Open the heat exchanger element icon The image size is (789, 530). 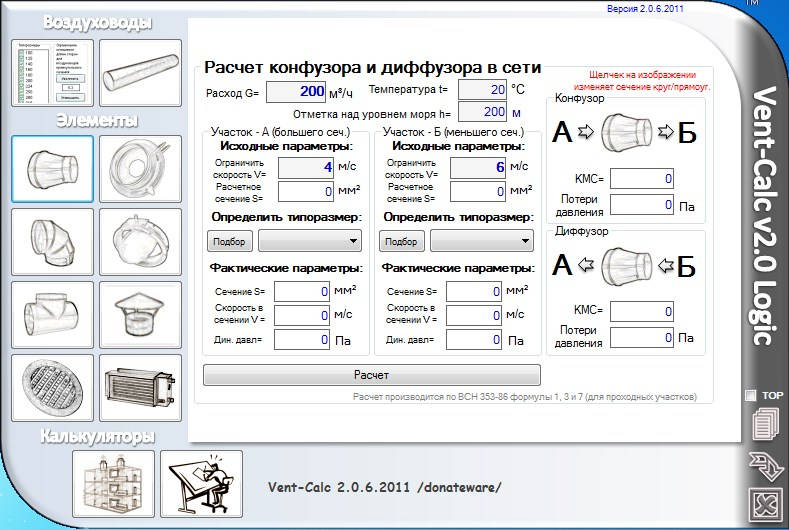click(141, 387)
